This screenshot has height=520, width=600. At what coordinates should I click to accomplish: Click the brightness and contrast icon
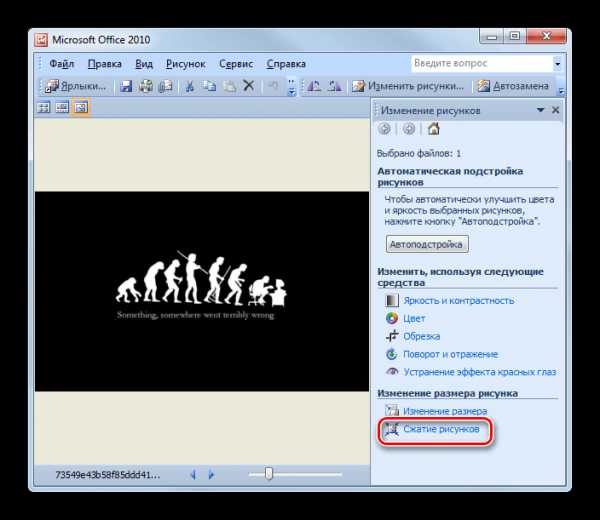(x=392, y=300)
